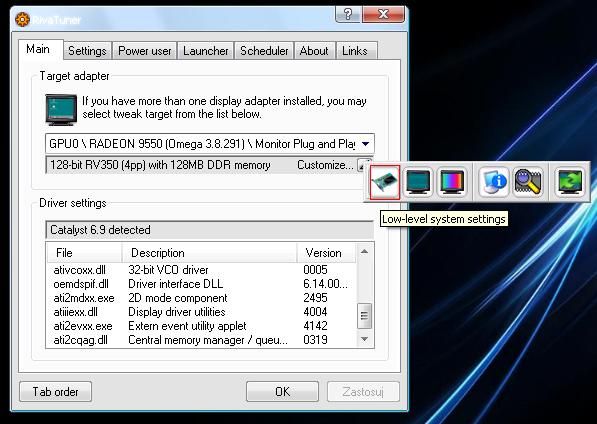The width and height of the screenshot is (597, 424).
Task: Select the ativcoxx.dll row
Action: [201, 270]
